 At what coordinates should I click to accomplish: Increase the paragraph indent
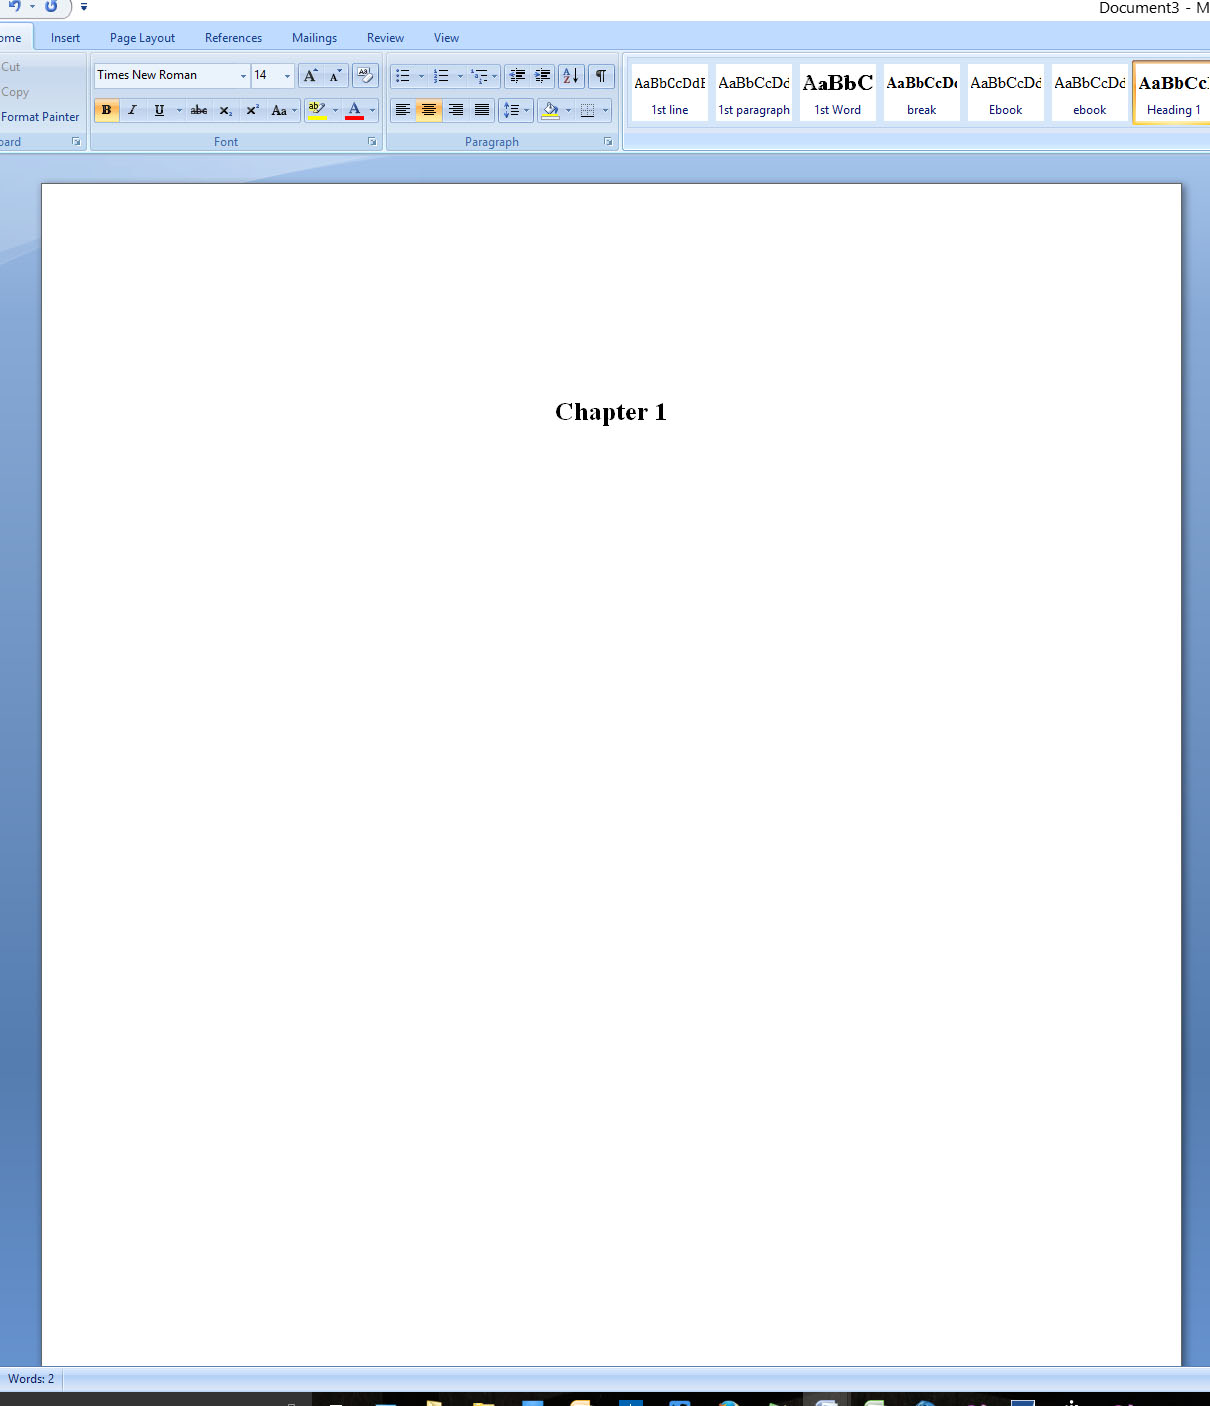(543, 76)
